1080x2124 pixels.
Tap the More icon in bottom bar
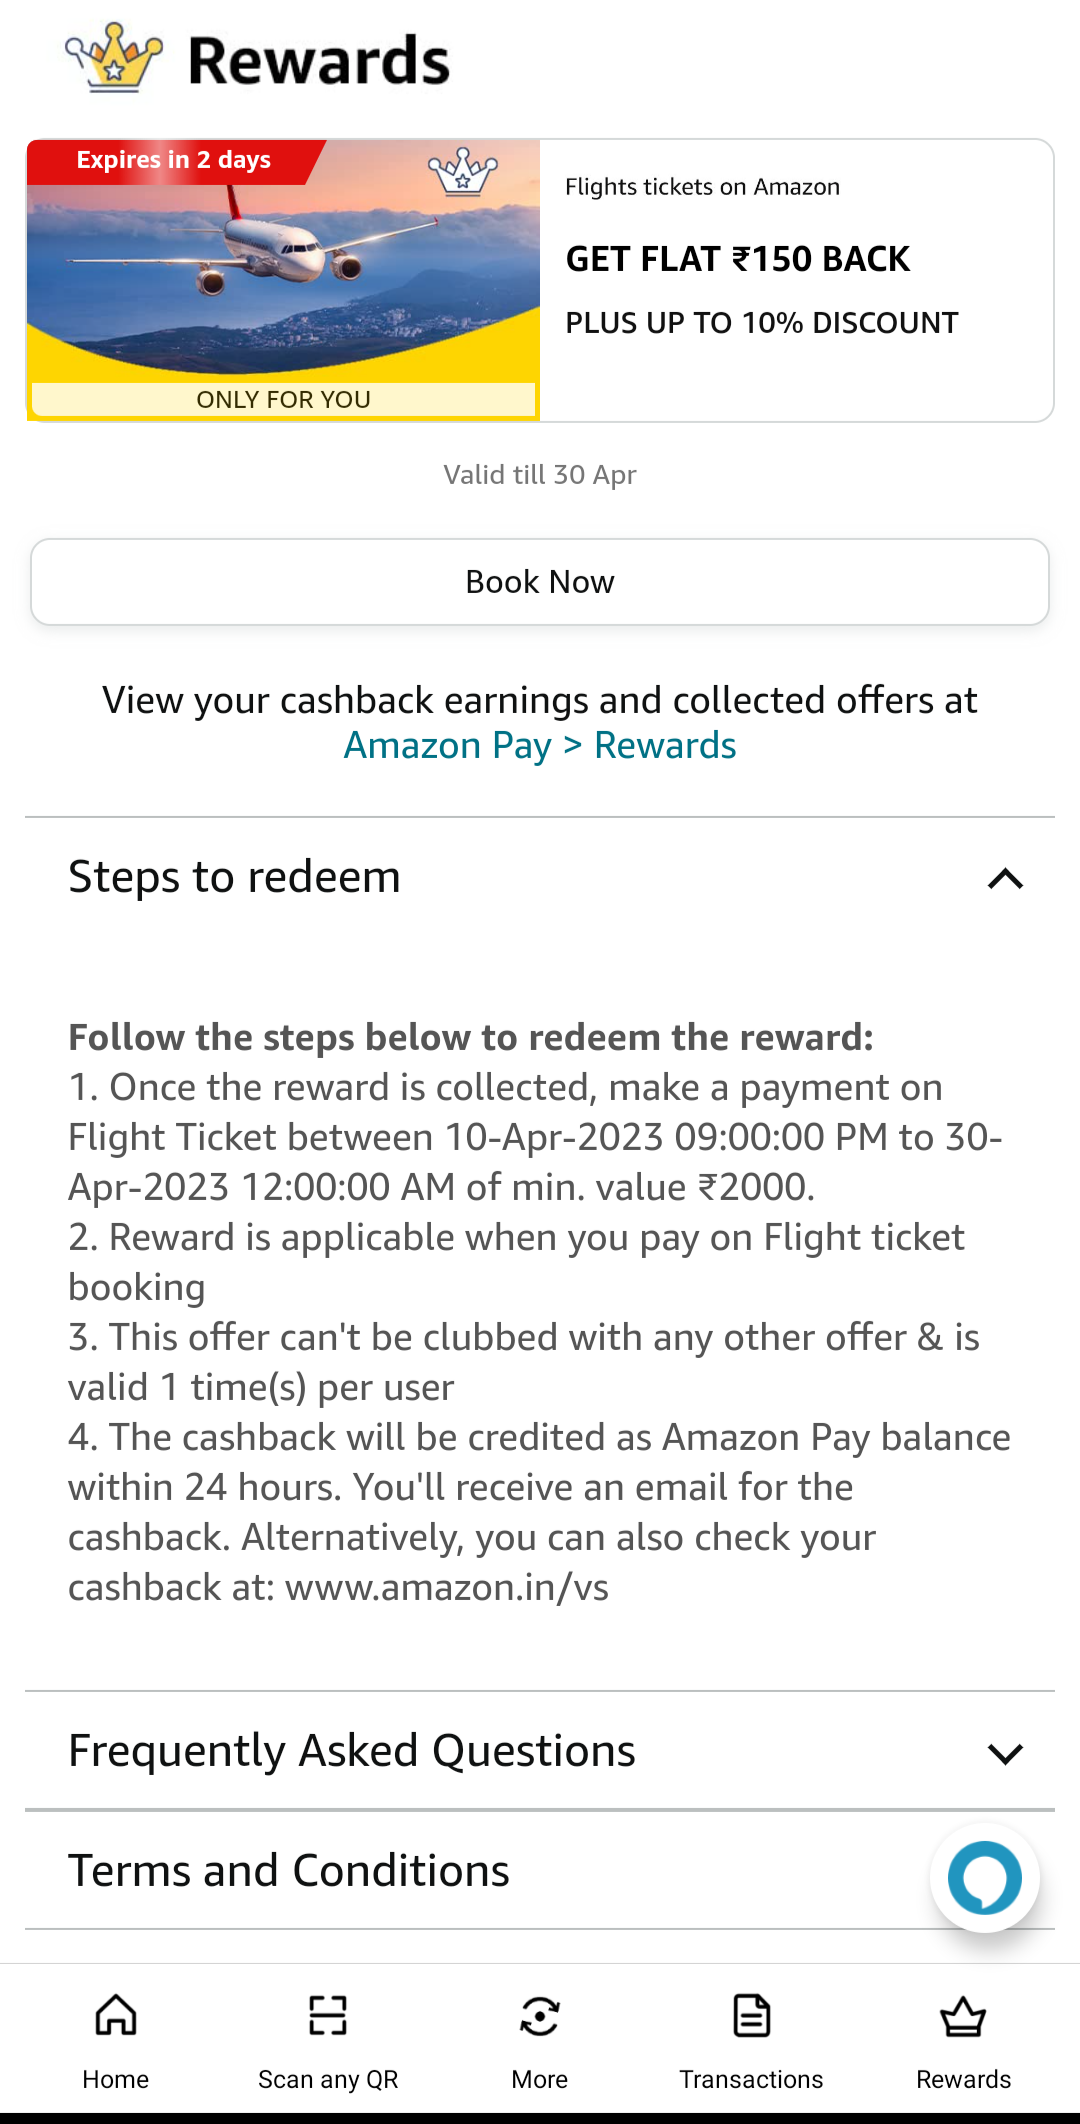click(x=540, y=2015)
